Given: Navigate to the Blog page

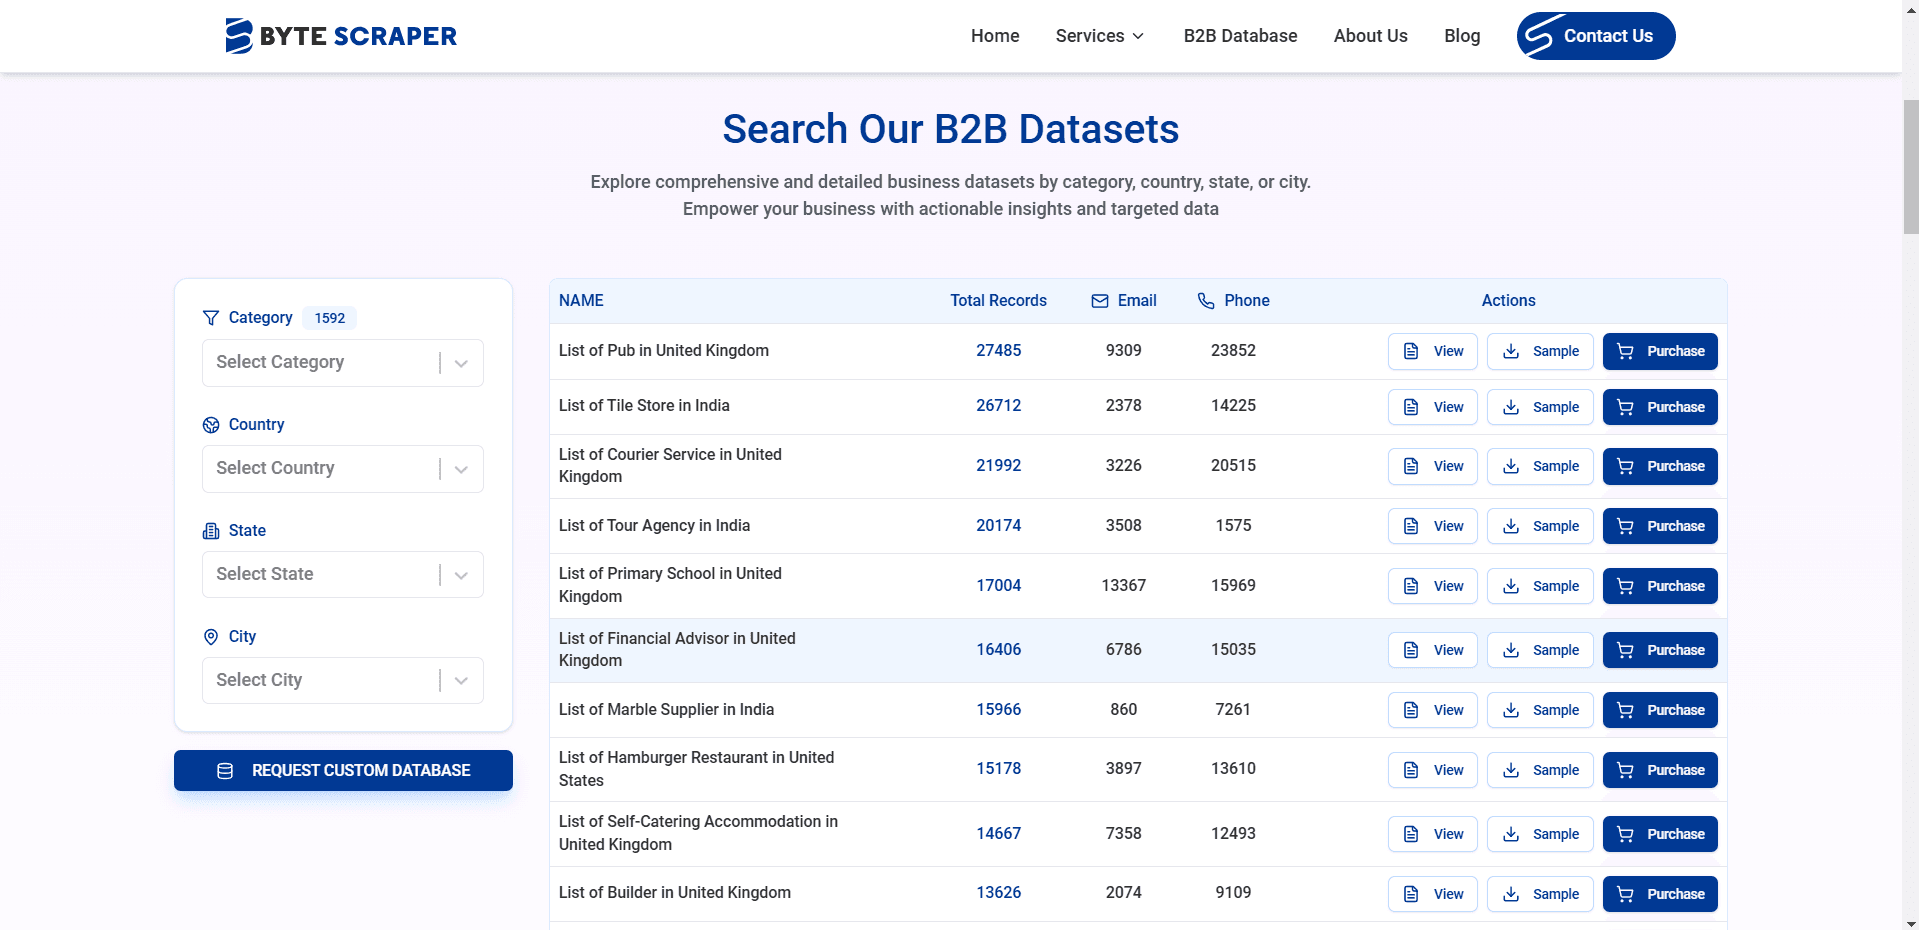Looking at the screenshot, I should (1461, 35).
